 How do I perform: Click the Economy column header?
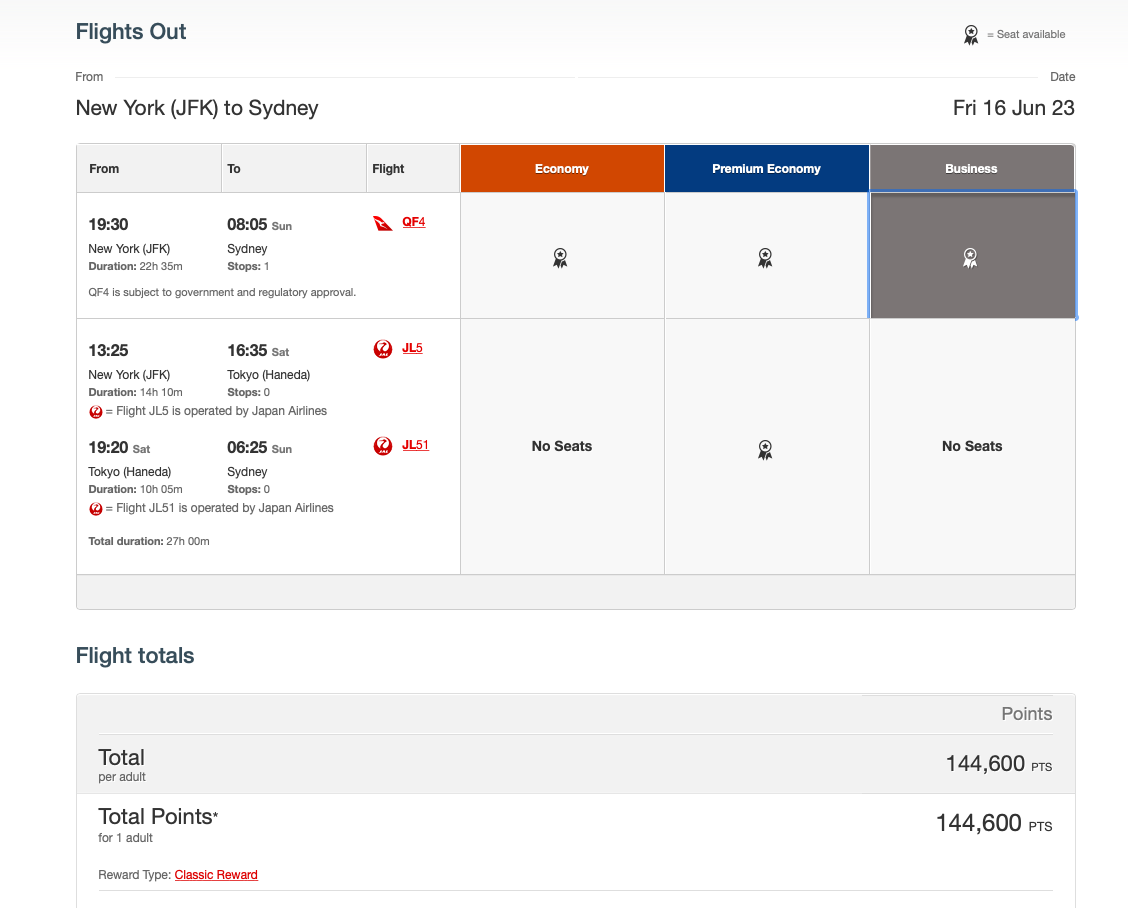coord(561,168)
